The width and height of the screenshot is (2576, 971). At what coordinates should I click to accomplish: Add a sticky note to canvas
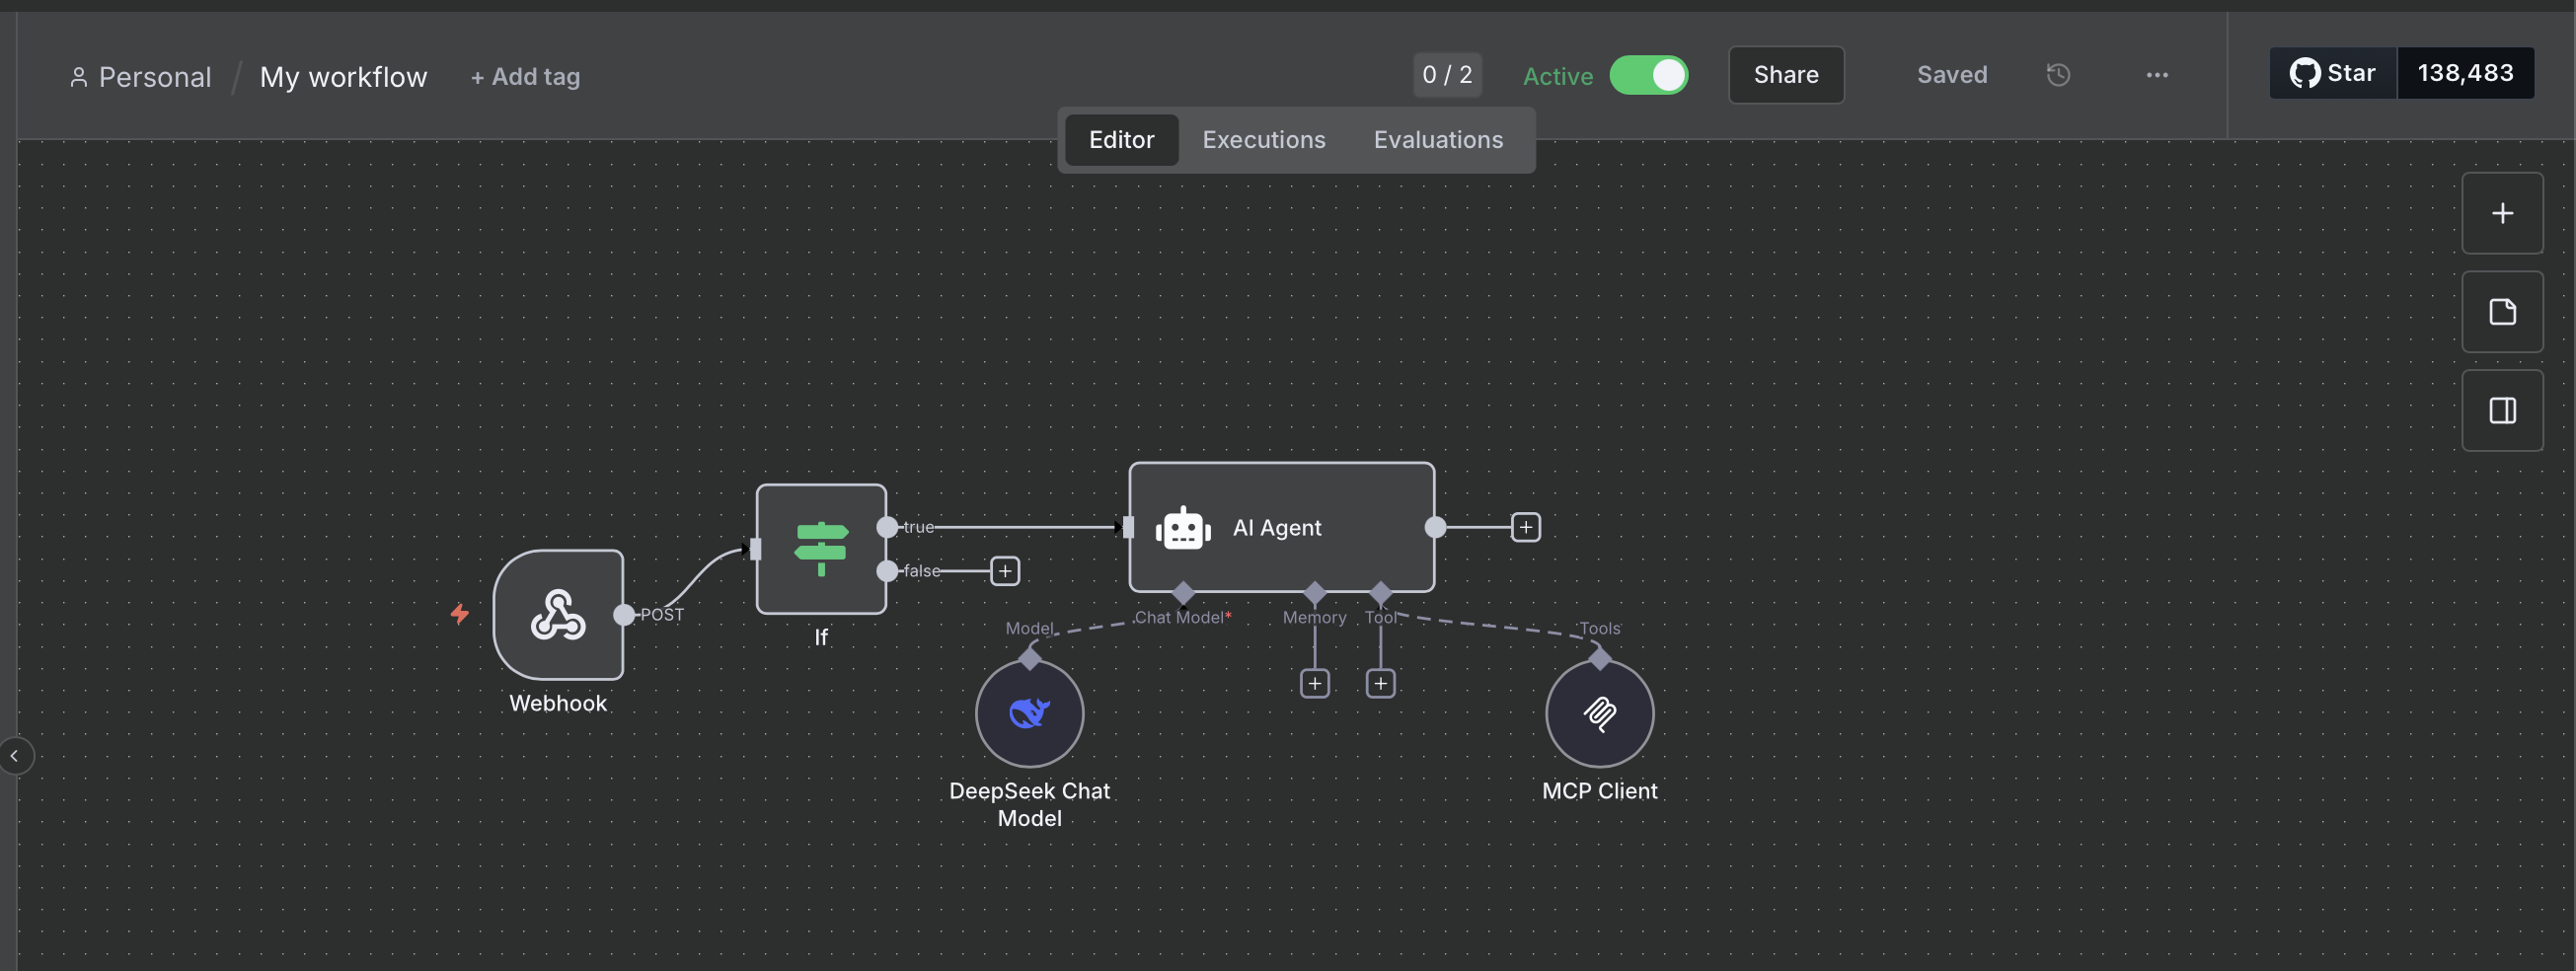2502,312
